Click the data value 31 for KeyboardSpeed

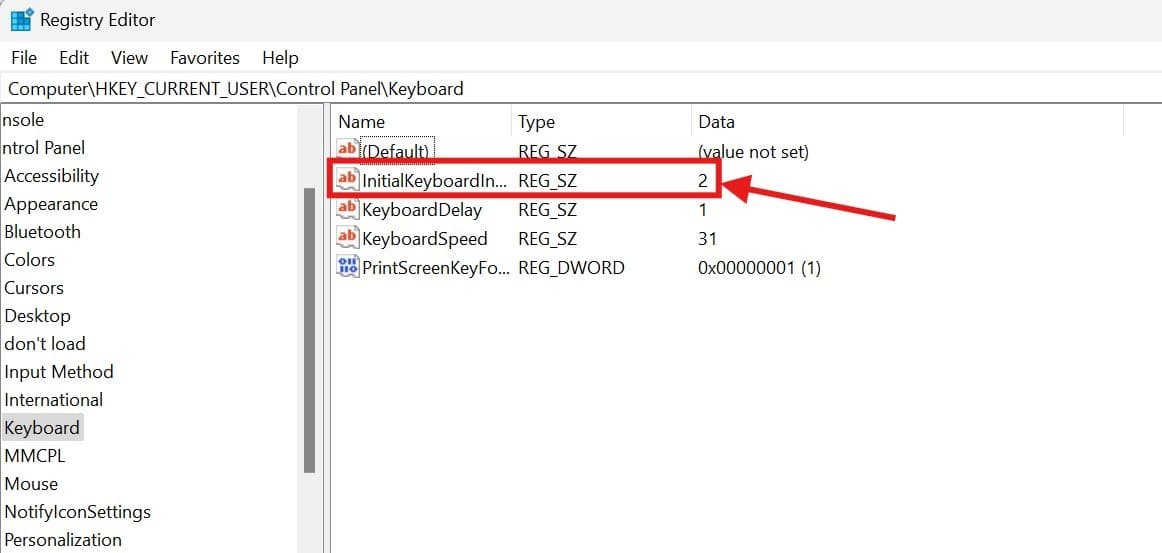pos(707,239)
